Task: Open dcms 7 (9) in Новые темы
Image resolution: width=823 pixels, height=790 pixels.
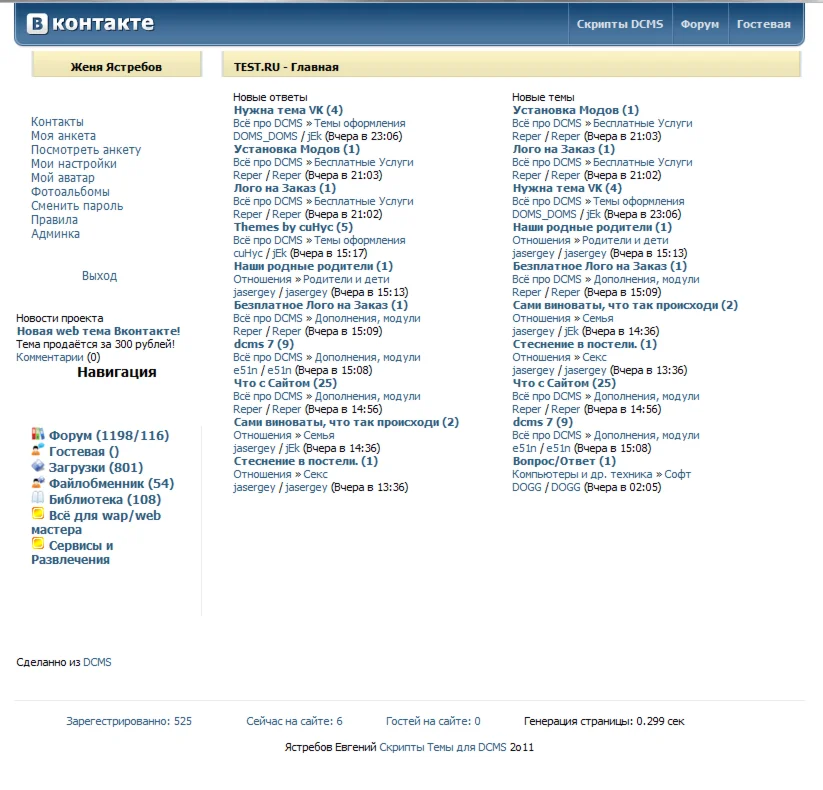Action: [x=543, y=422]
